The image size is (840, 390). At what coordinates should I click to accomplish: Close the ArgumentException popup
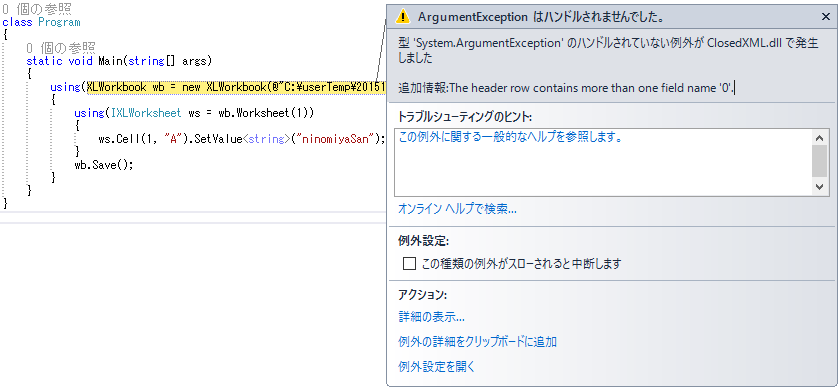tap(826, 17)
